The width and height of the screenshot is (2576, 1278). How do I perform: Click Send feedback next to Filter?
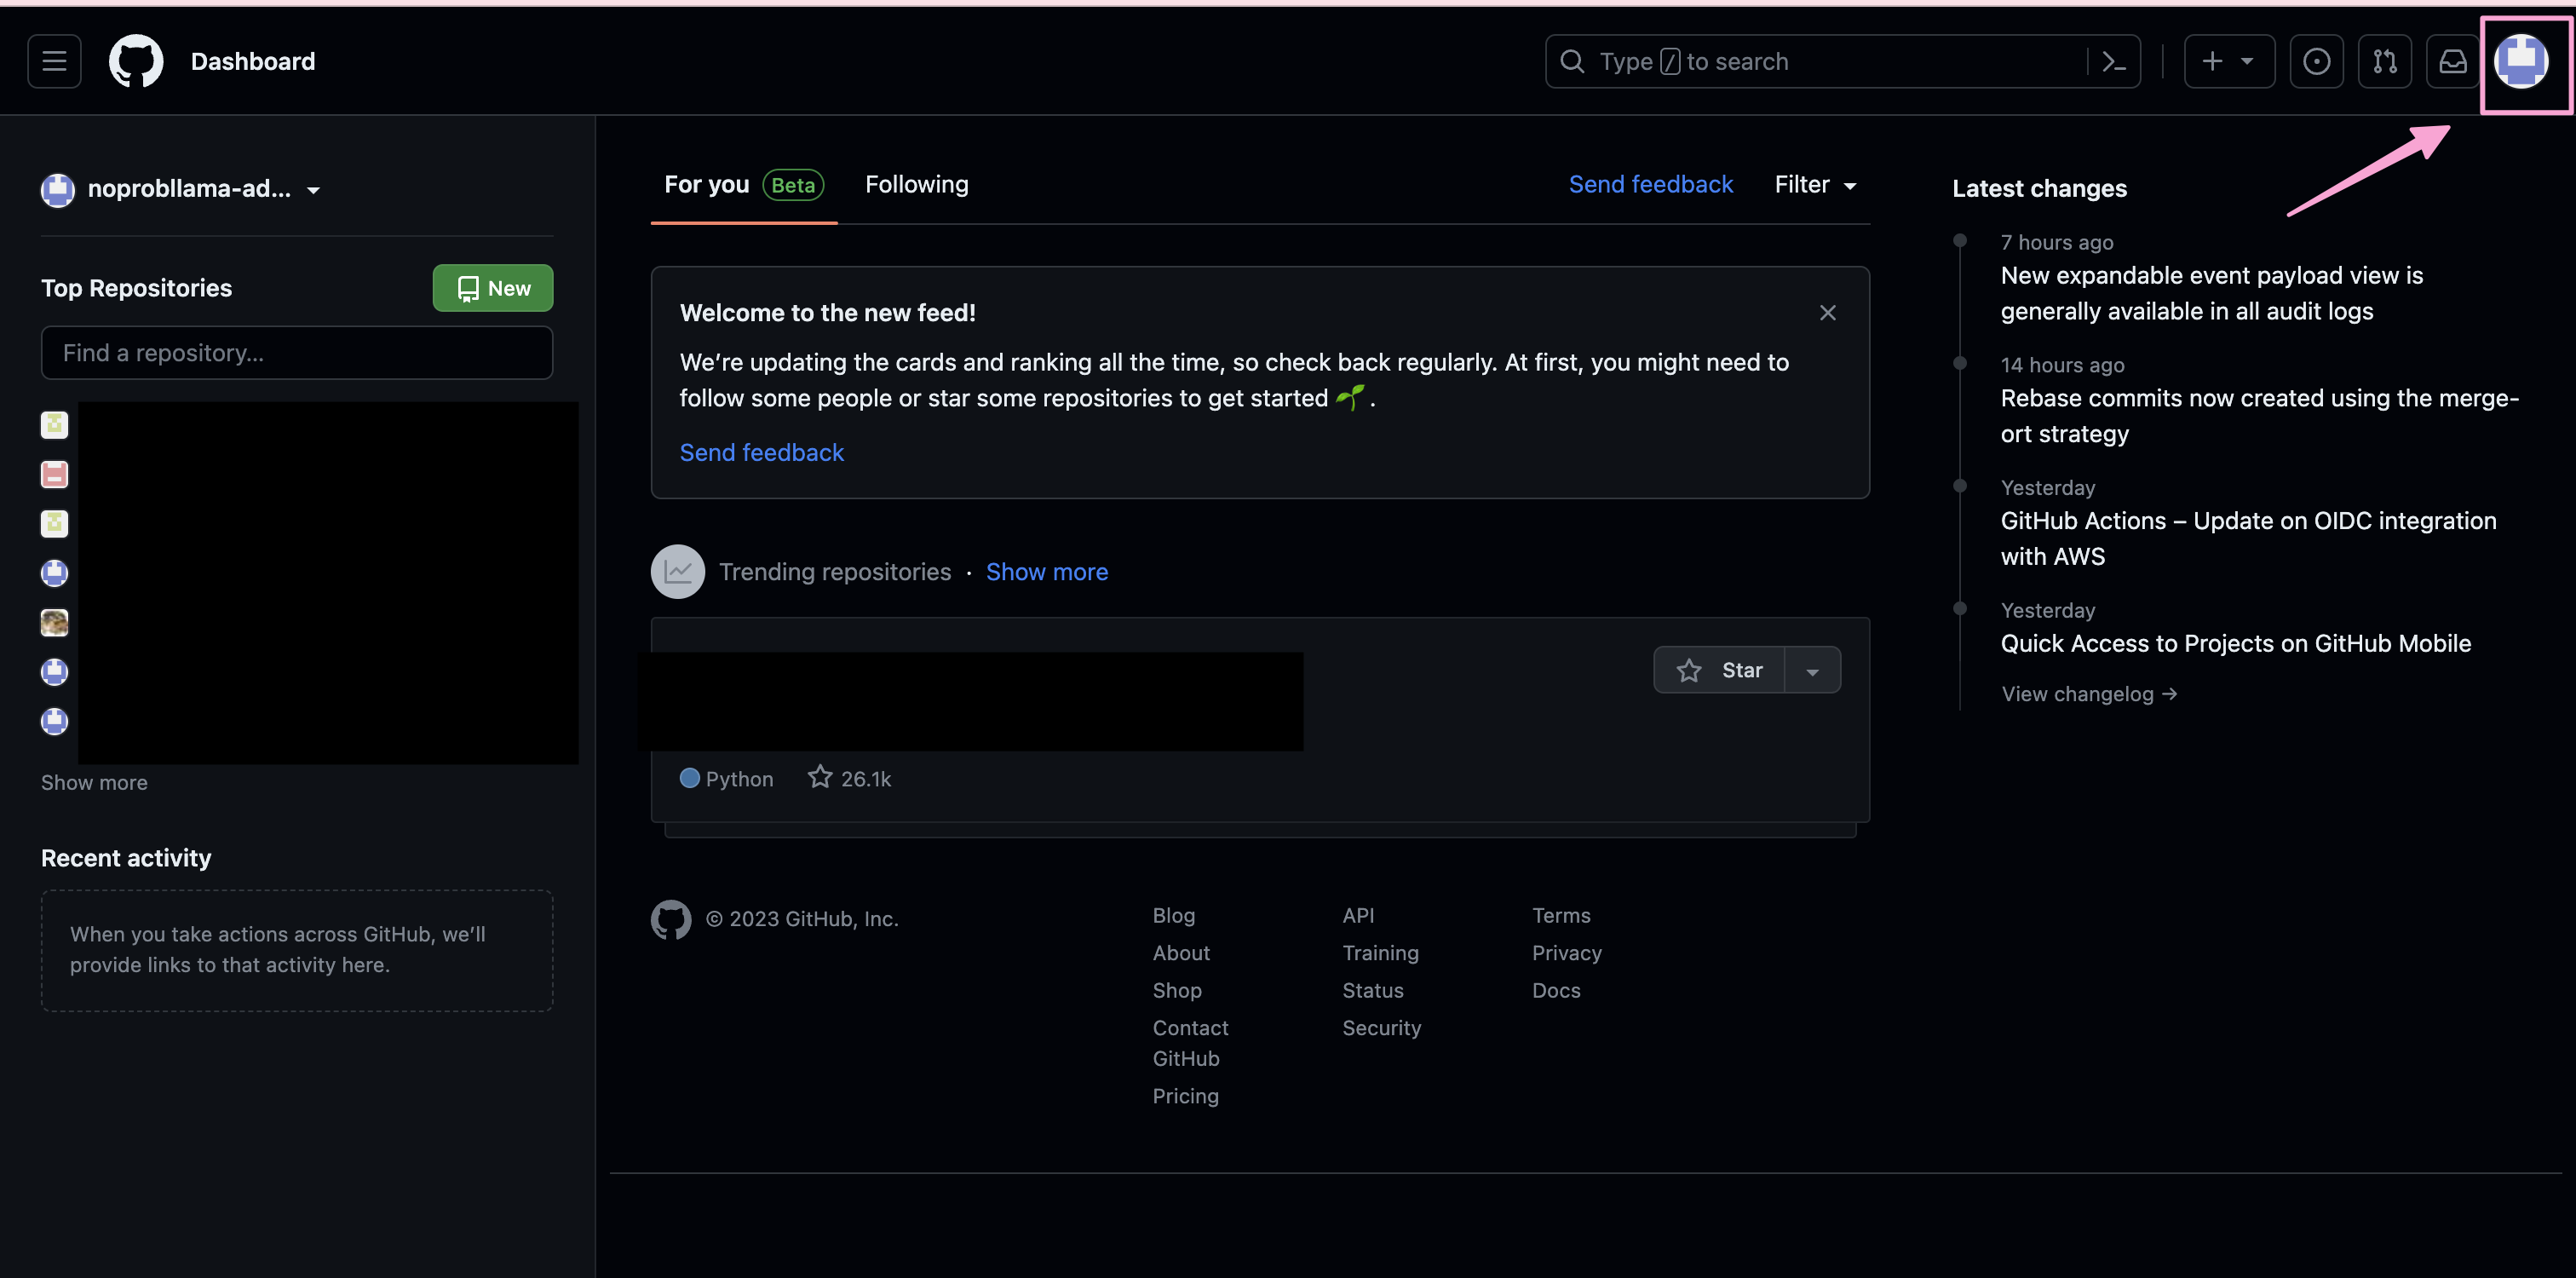pyautogui.click(x=1650, y=185)
